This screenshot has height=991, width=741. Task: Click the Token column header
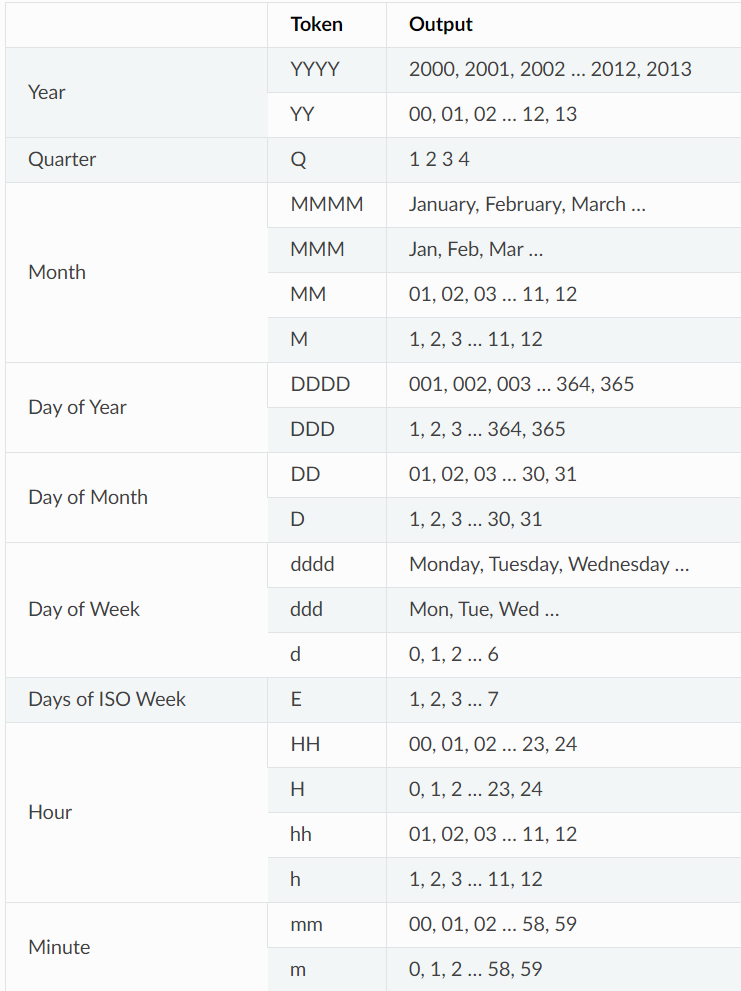tap(316, 24)
